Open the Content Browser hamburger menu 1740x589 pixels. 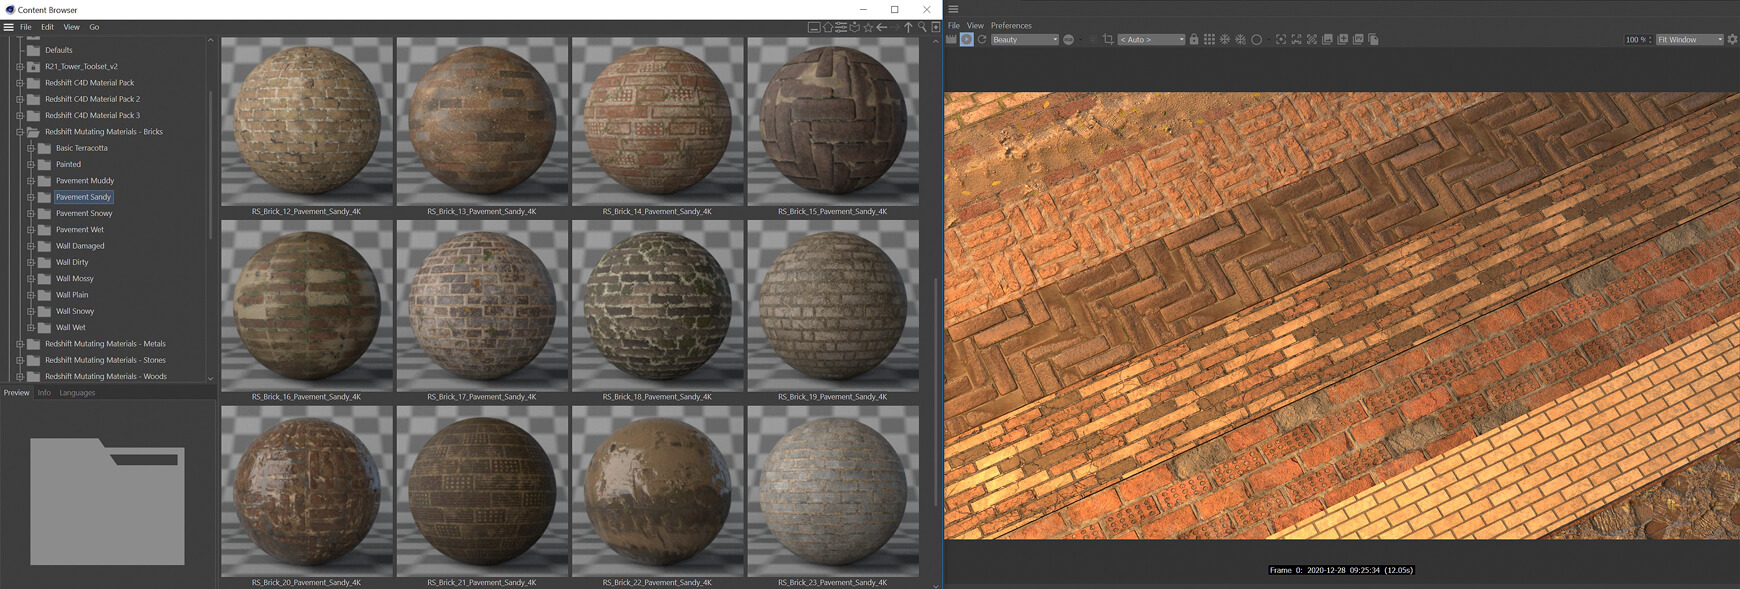point(8,27)
